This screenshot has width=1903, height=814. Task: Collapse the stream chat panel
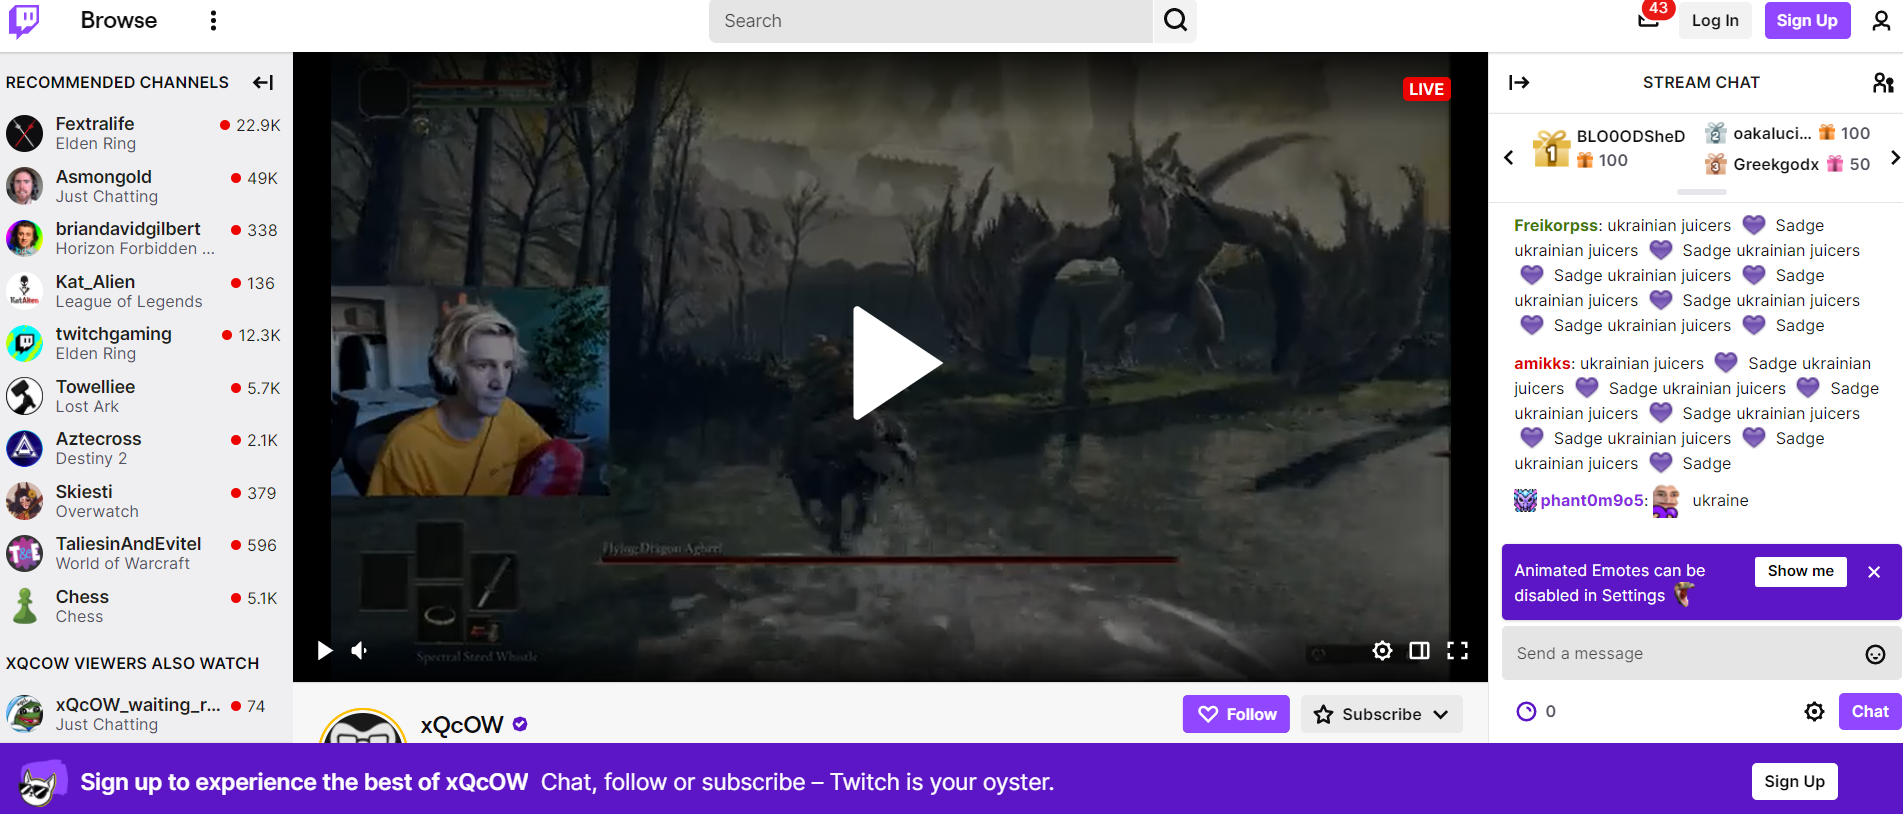coord(1519,82)
